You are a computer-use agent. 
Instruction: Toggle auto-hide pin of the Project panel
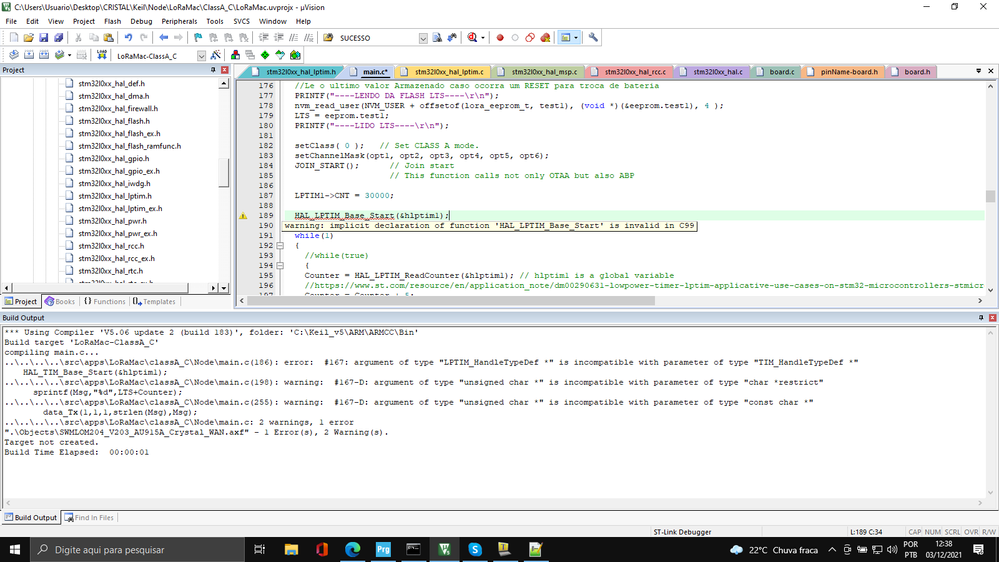coord(213,70)
